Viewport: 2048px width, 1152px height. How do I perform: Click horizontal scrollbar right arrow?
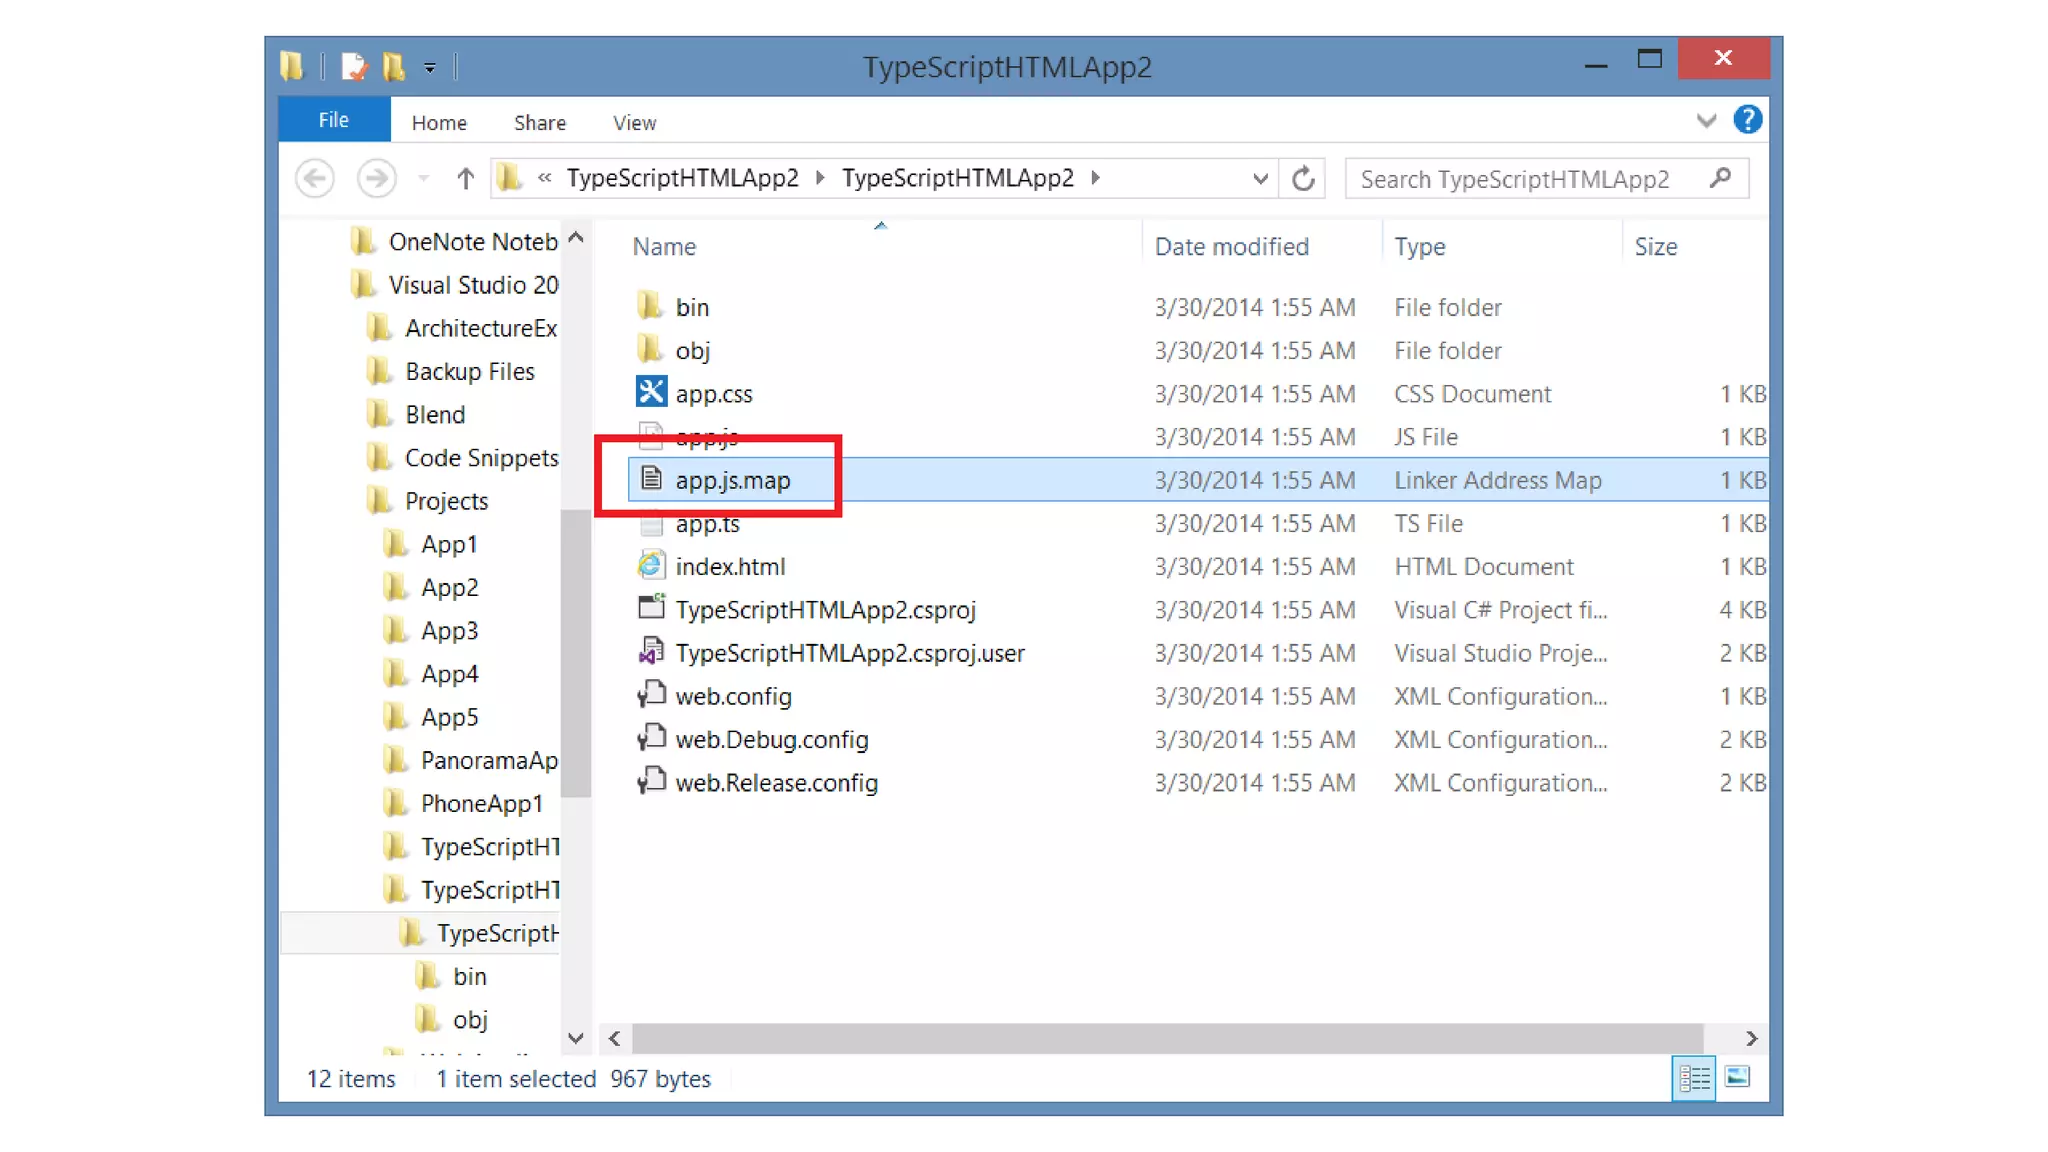point(1751,1039)
